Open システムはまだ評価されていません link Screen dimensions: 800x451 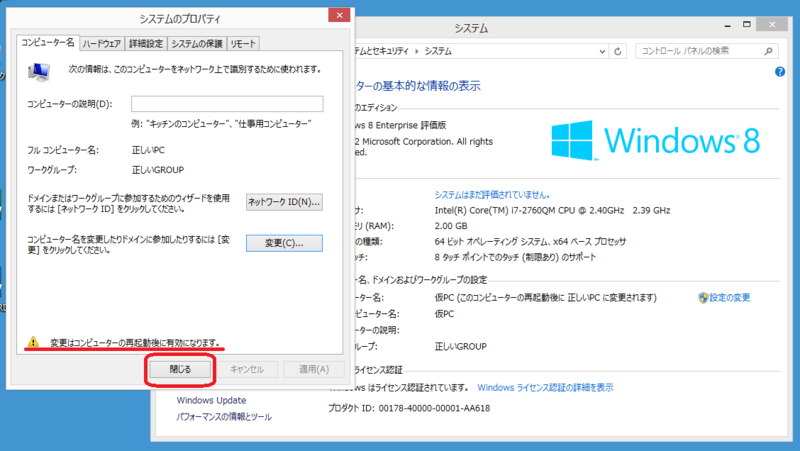[492, 194]
